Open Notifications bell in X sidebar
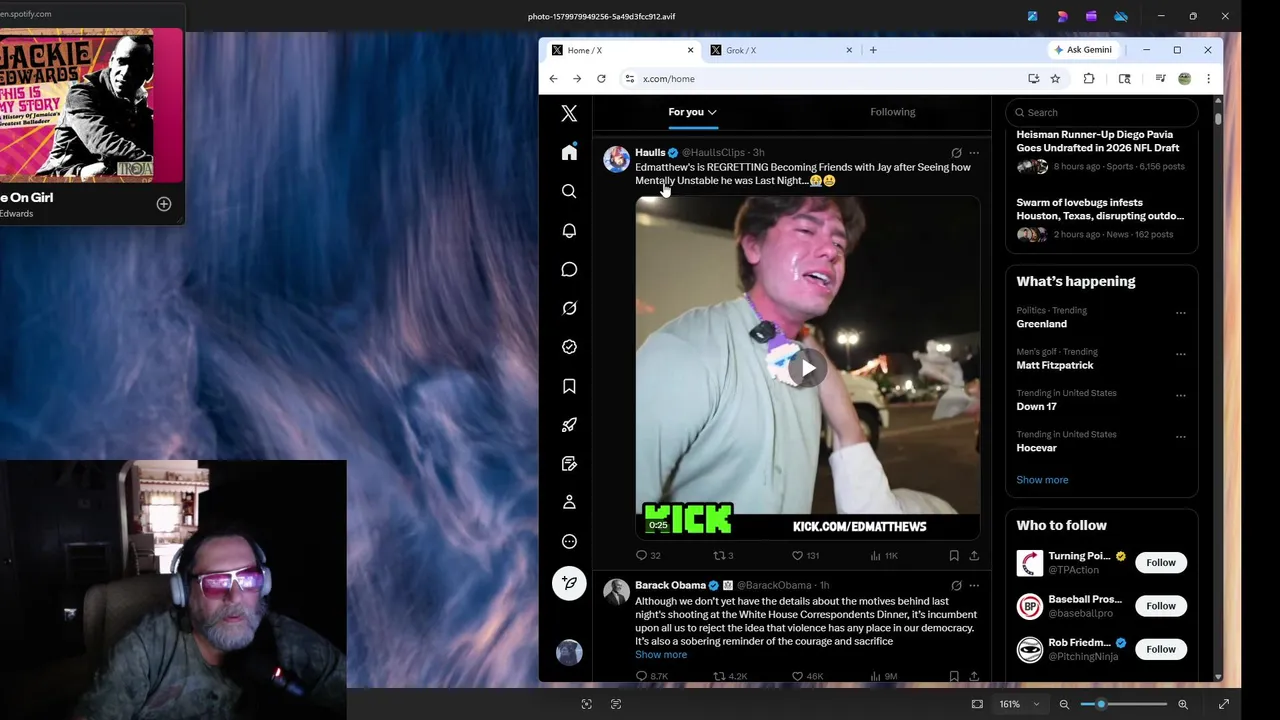1280x720 pixels. click(x=569, y=230)
